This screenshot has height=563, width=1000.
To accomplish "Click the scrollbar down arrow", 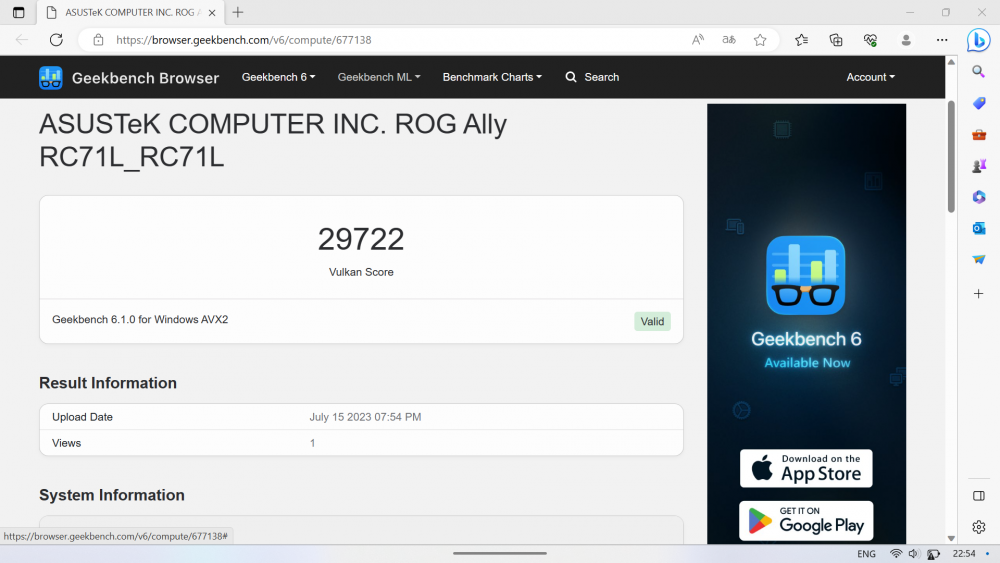I will coord(951,539).
